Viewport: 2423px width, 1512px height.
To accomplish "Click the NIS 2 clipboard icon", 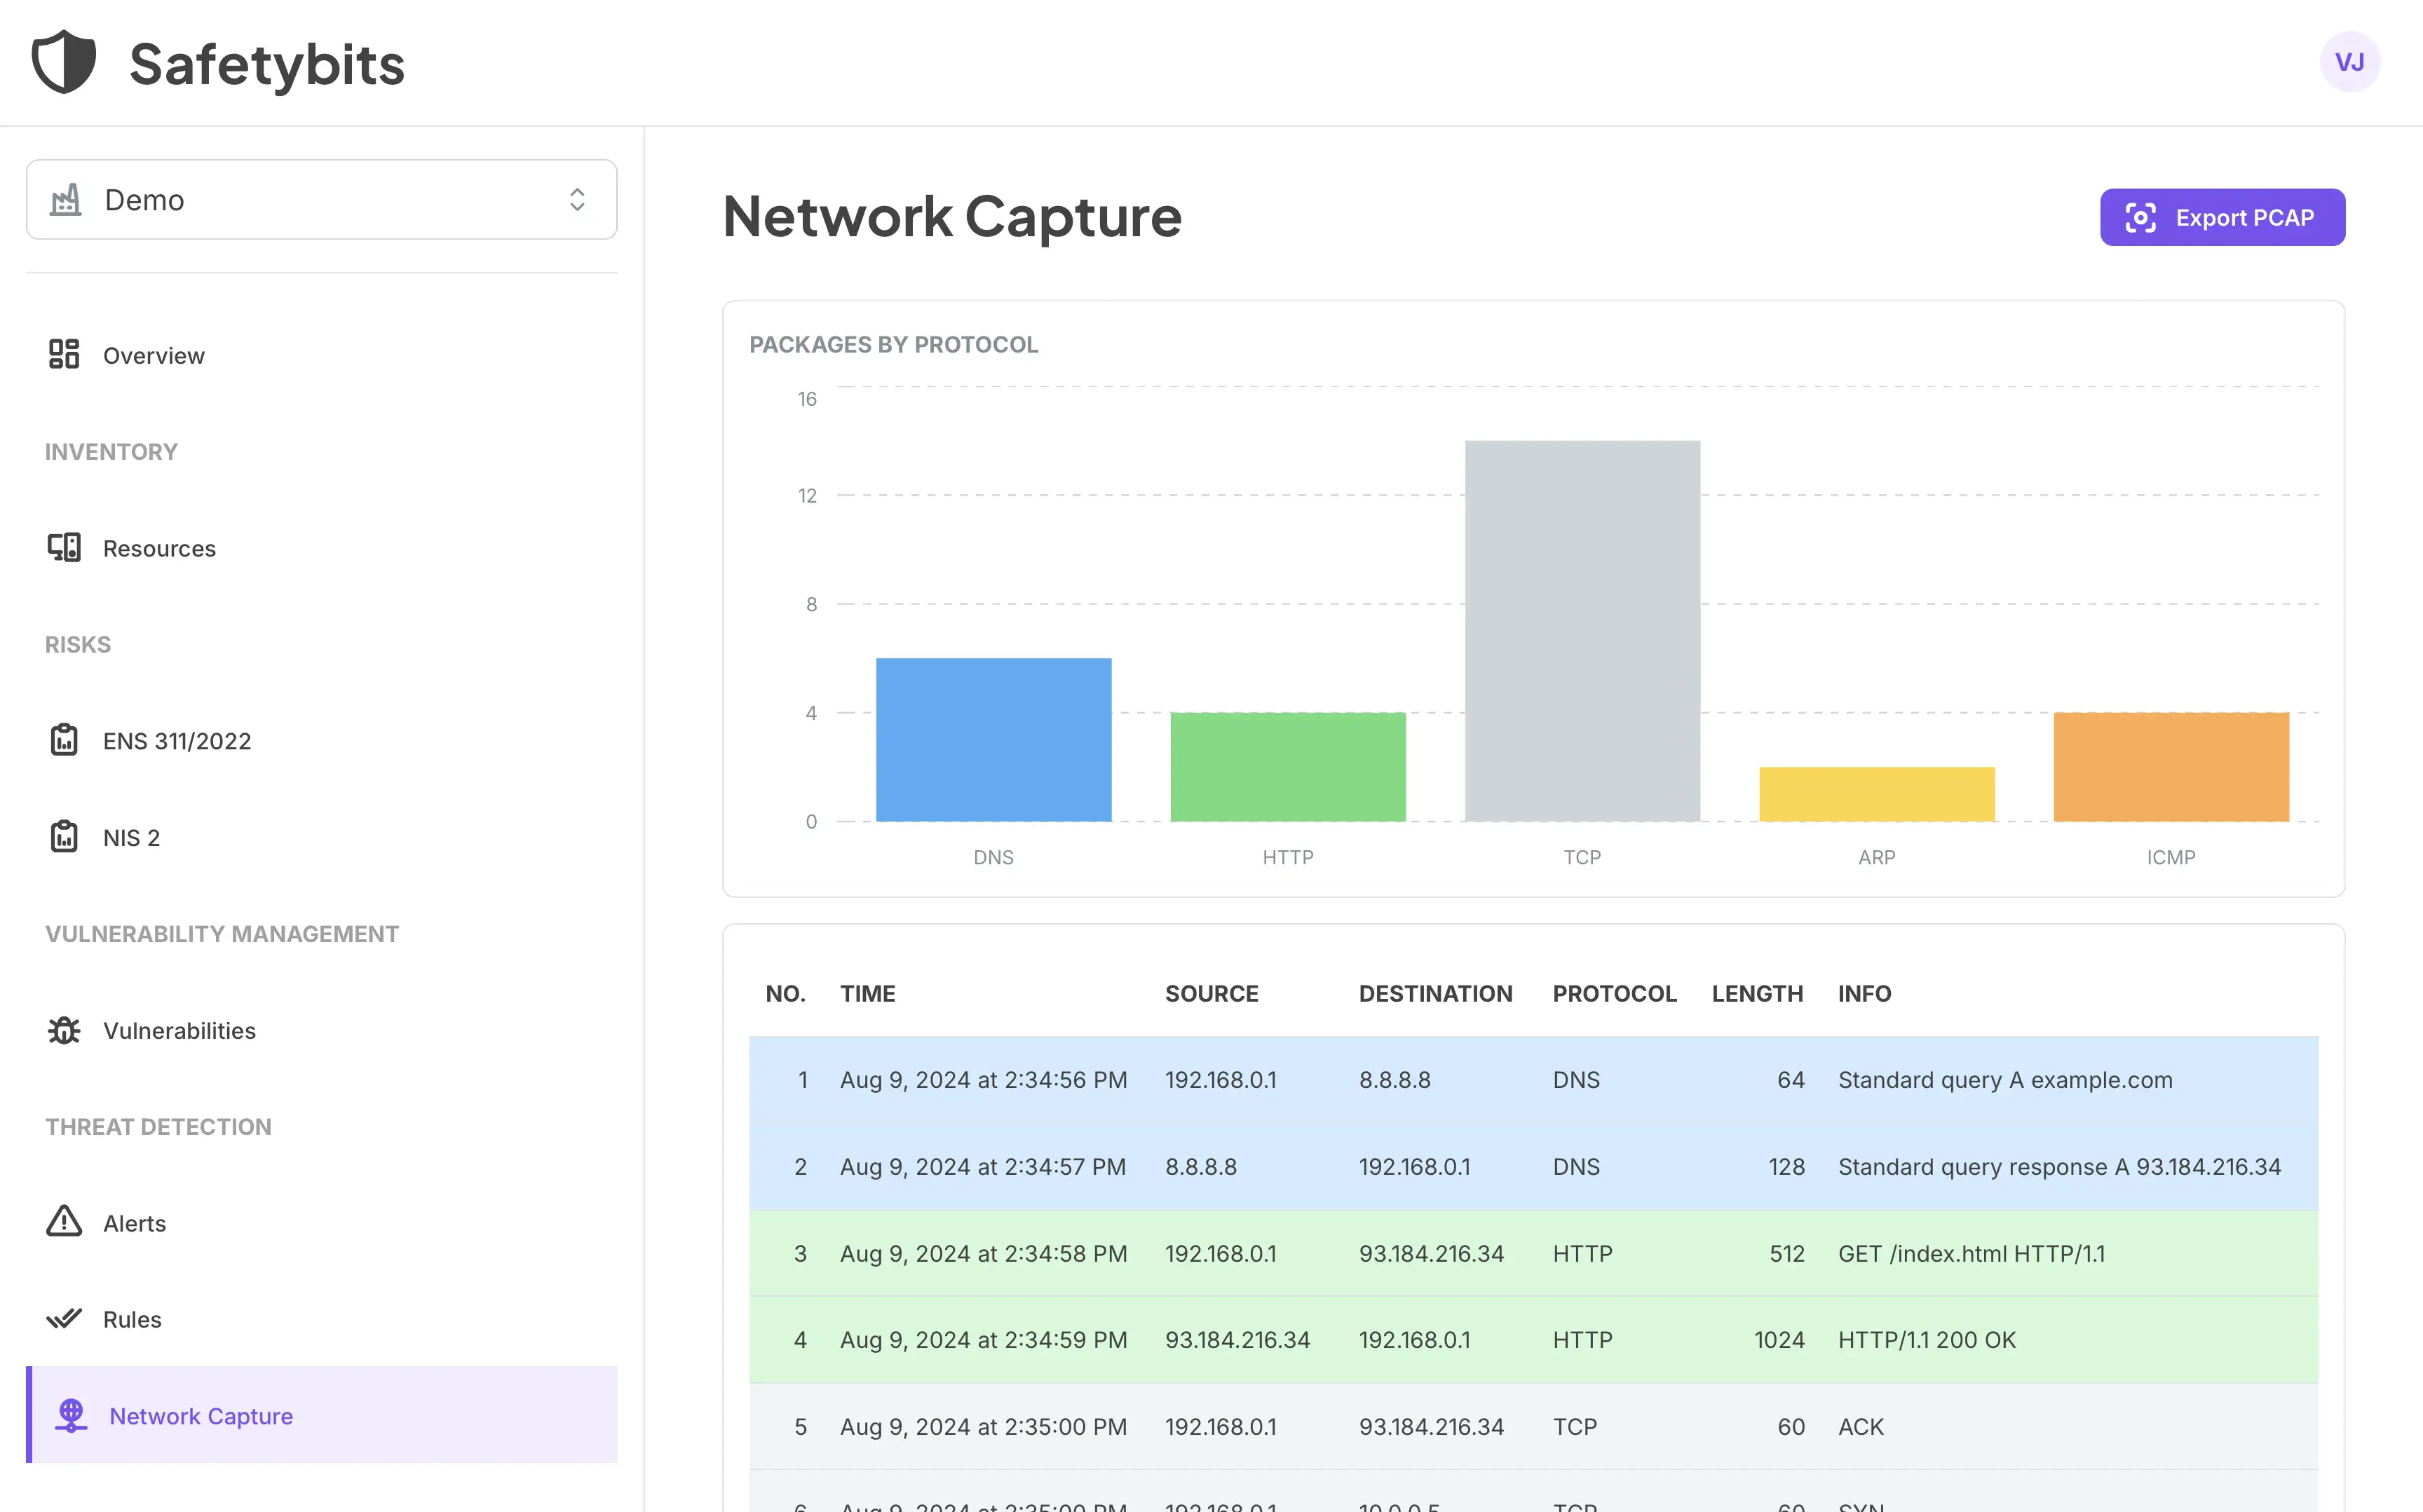I will click(64, 836).
